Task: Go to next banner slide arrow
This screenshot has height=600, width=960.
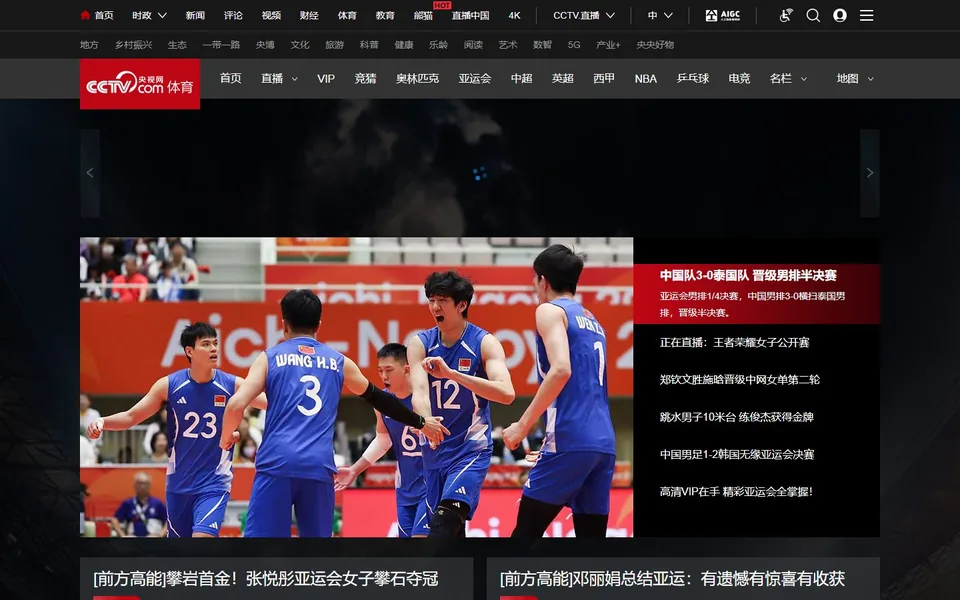Action: [x=870, y=173]
